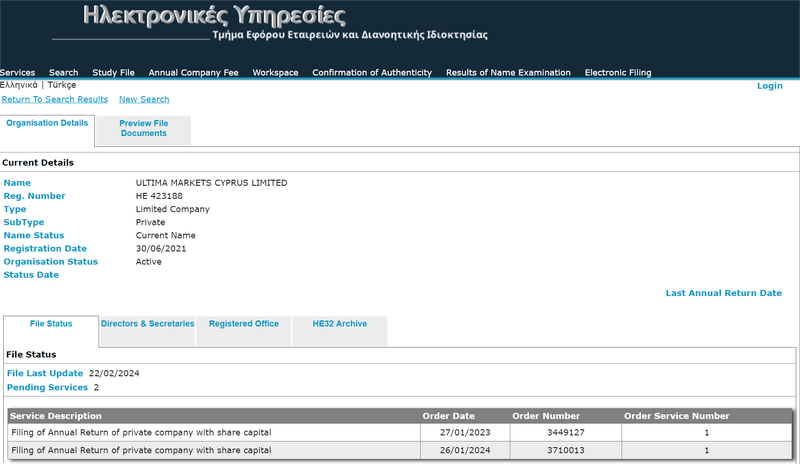The height and width of the screenshot is (464, 800).
Task: Select Annual Company Fee in navigation
Action: [x=193, y=72]
